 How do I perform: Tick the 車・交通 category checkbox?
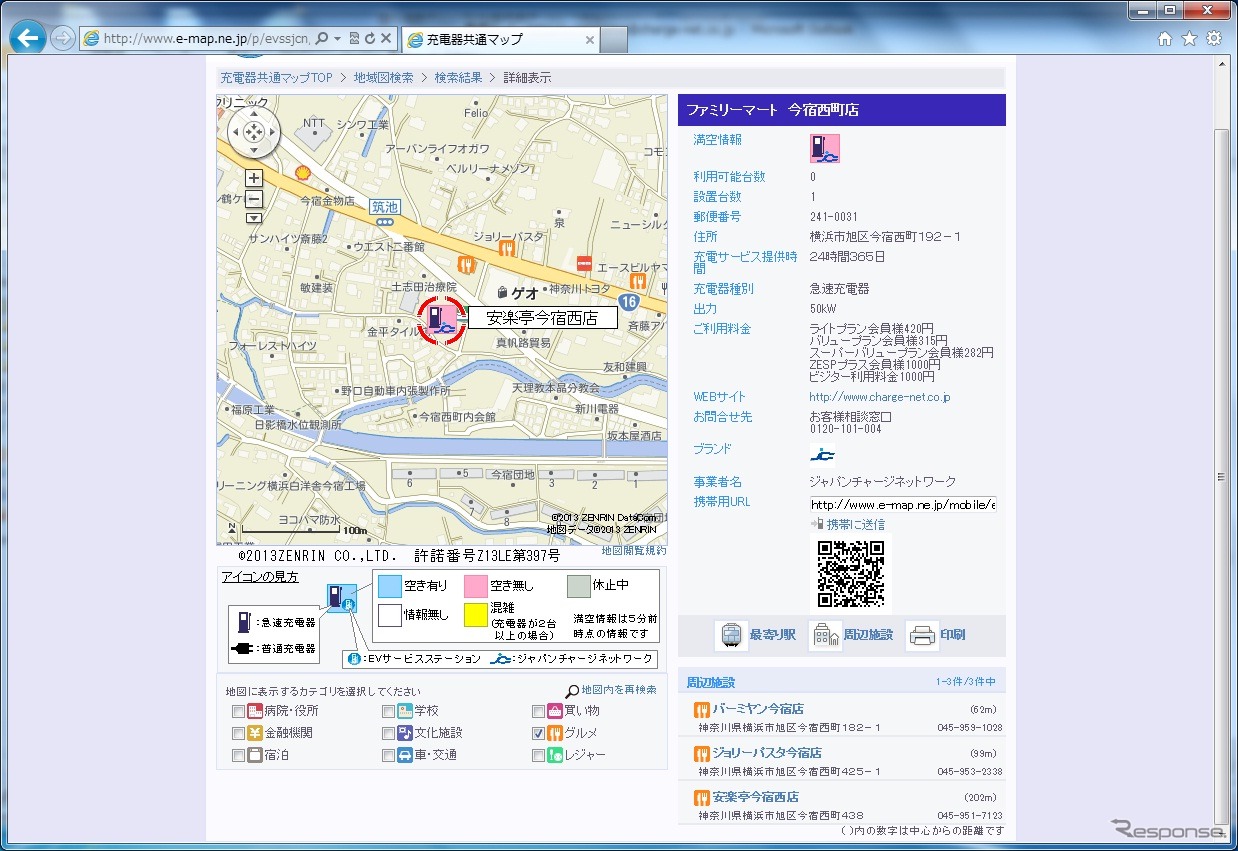pyautogui.click(x=388, y=756)
